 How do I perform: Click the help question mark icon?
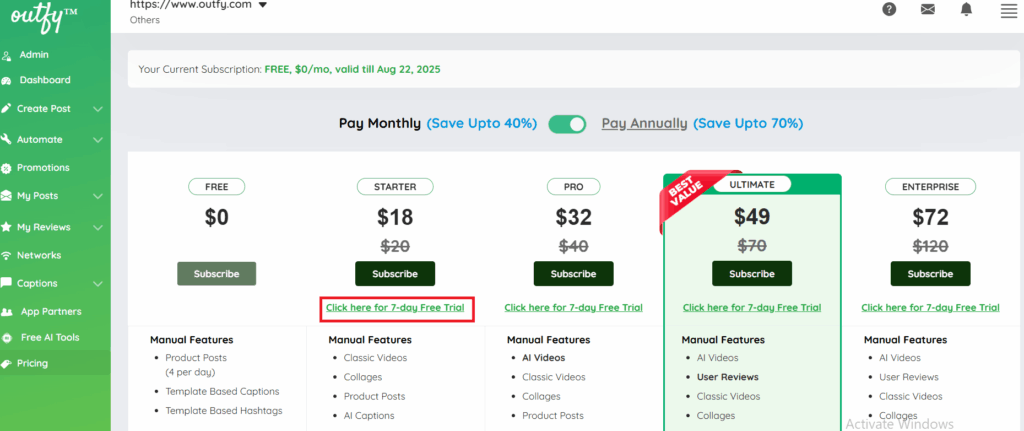tap(889, 10)
